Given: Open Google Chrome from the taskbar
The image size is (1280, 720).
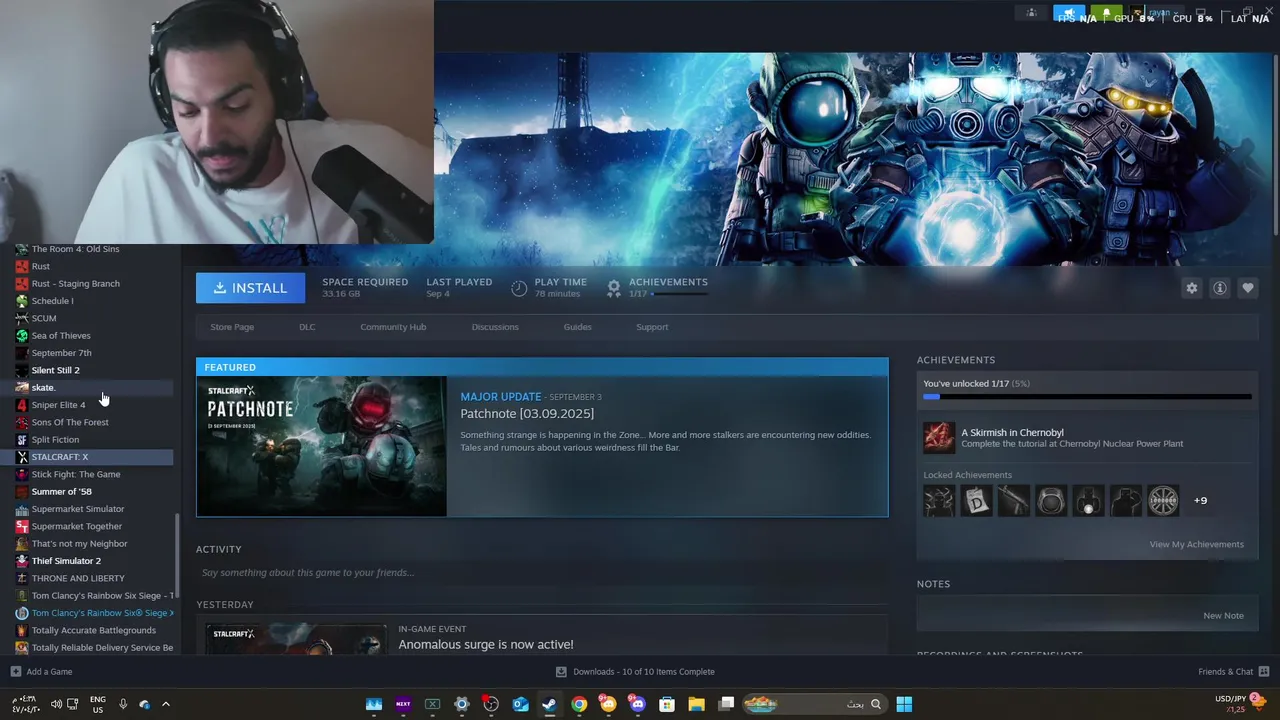Looking at the screenshot, I should (x=579, y=704).
